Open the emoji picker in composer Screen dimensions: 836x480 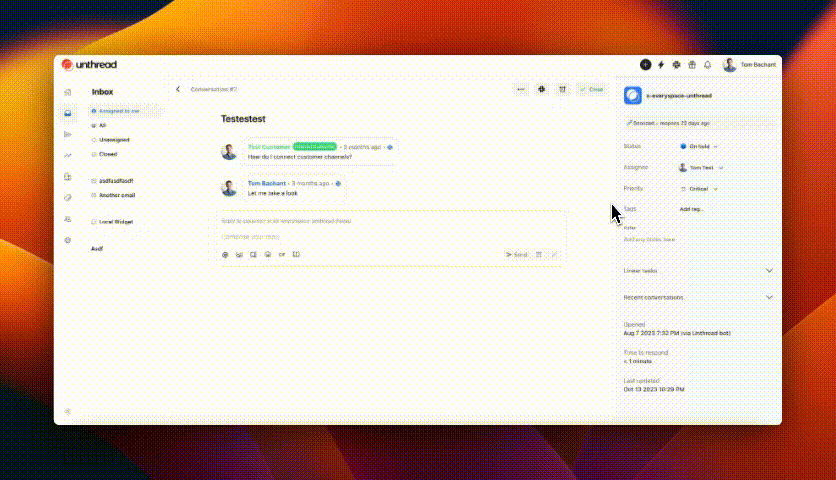pos(268,255)
